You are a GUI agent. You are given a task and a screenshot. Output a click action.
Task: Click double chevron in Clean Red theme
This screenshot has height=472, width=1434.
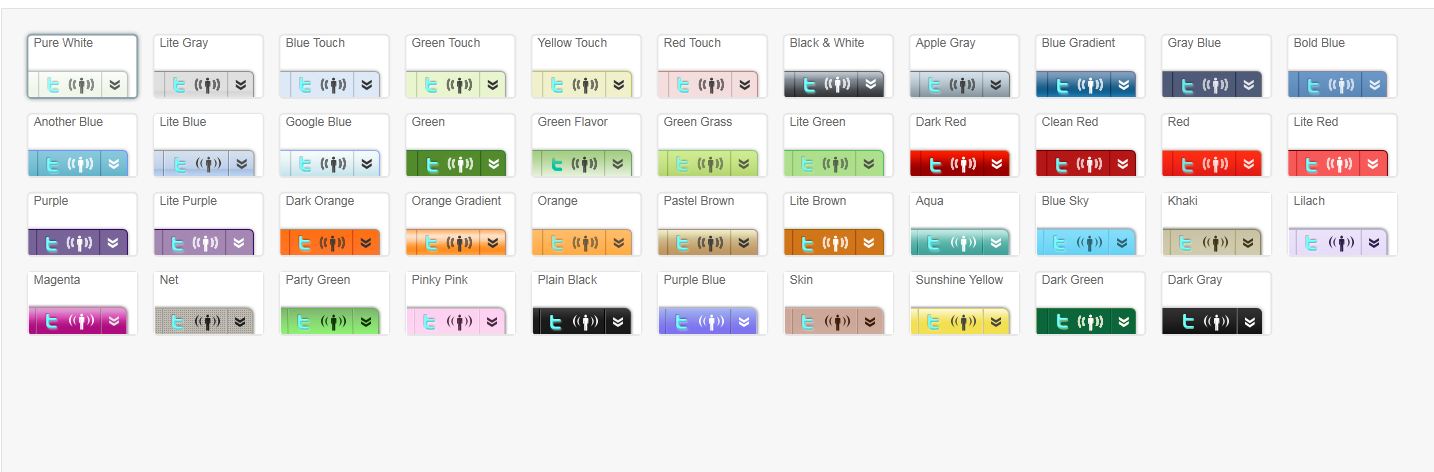pos(1123,164)
